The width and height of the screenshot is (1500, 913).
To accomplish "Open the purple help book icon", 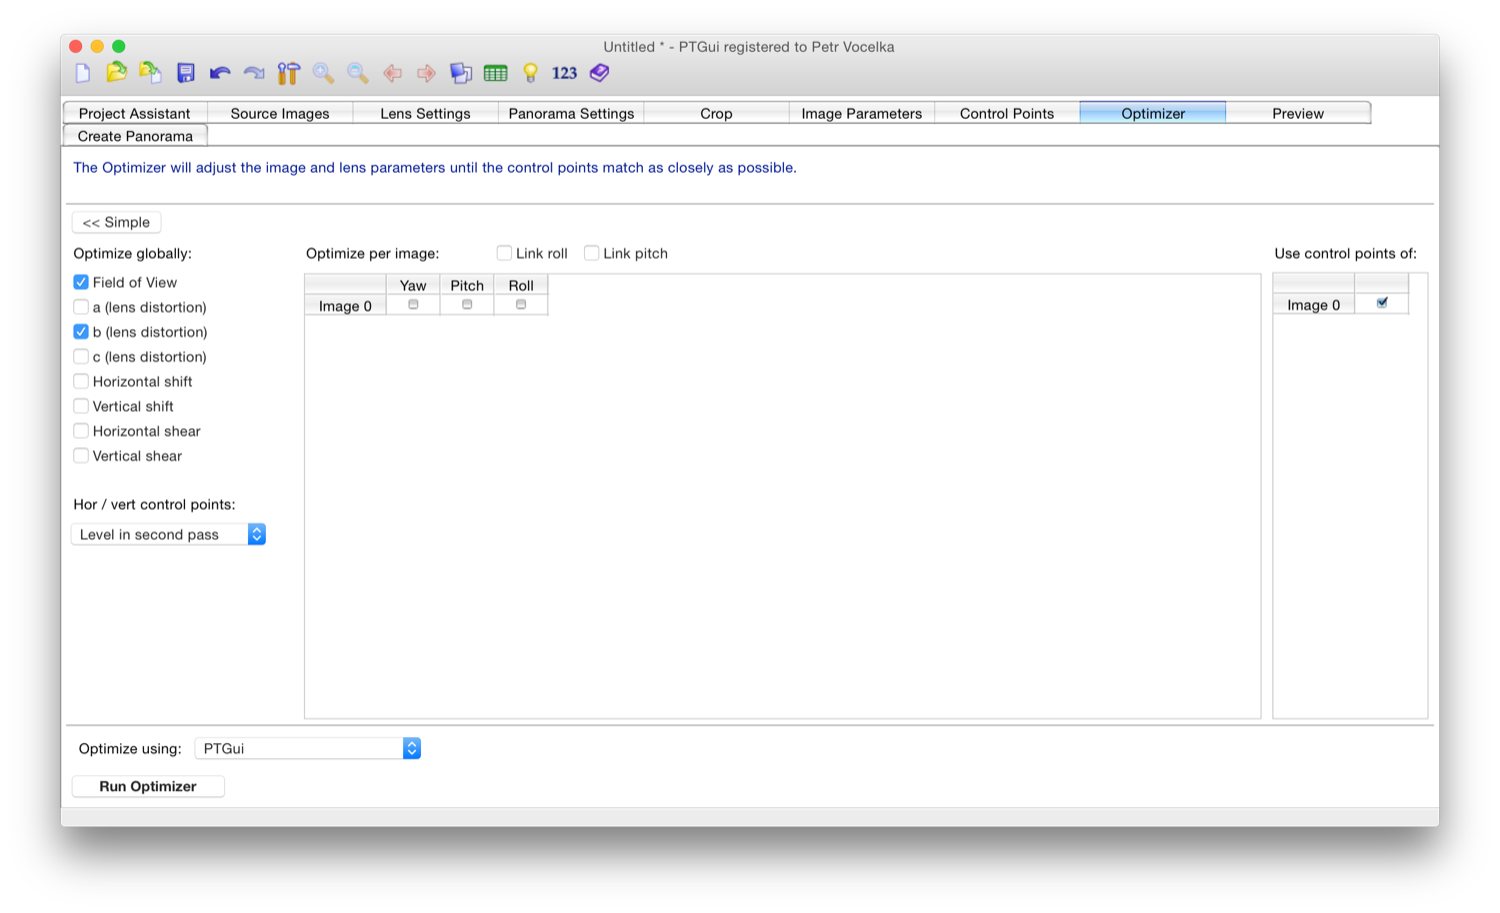I will [600, 73].
